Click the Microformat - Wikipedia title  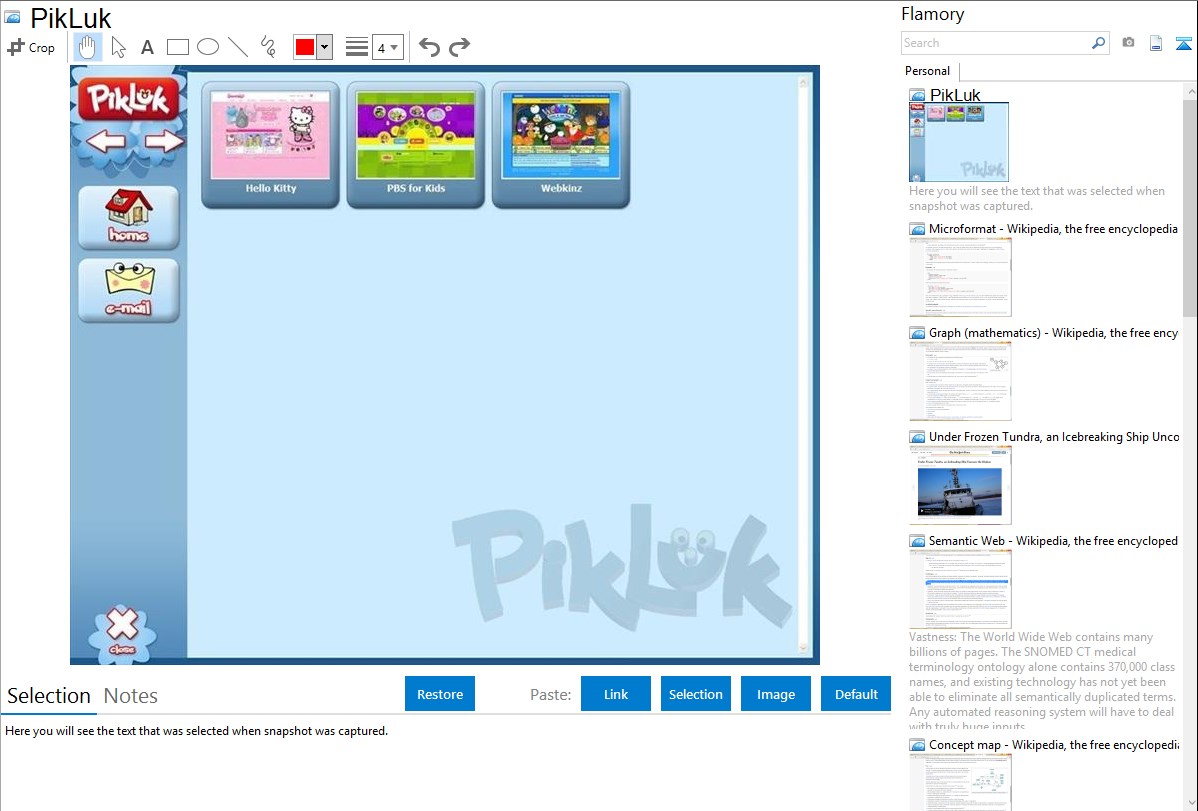pyautogui.click(x=1053, y=229)
